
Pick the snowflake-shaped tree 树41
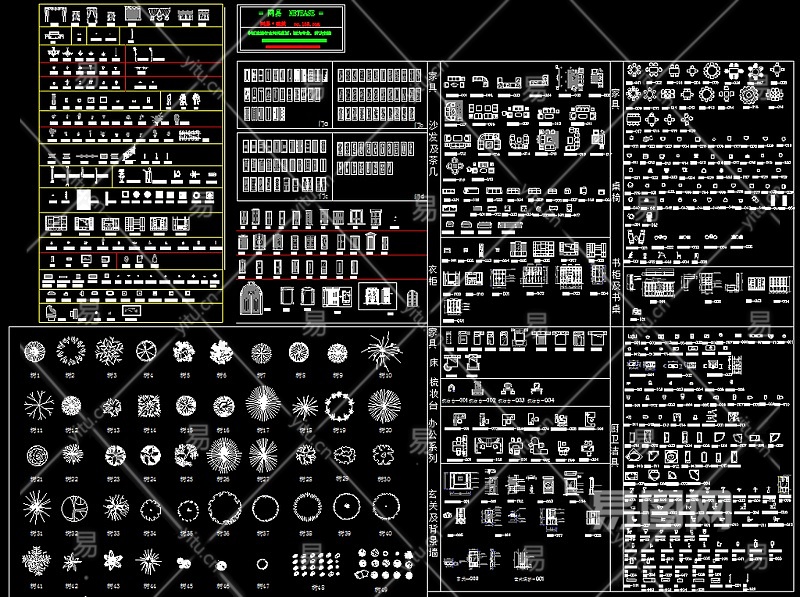(36, 561)
